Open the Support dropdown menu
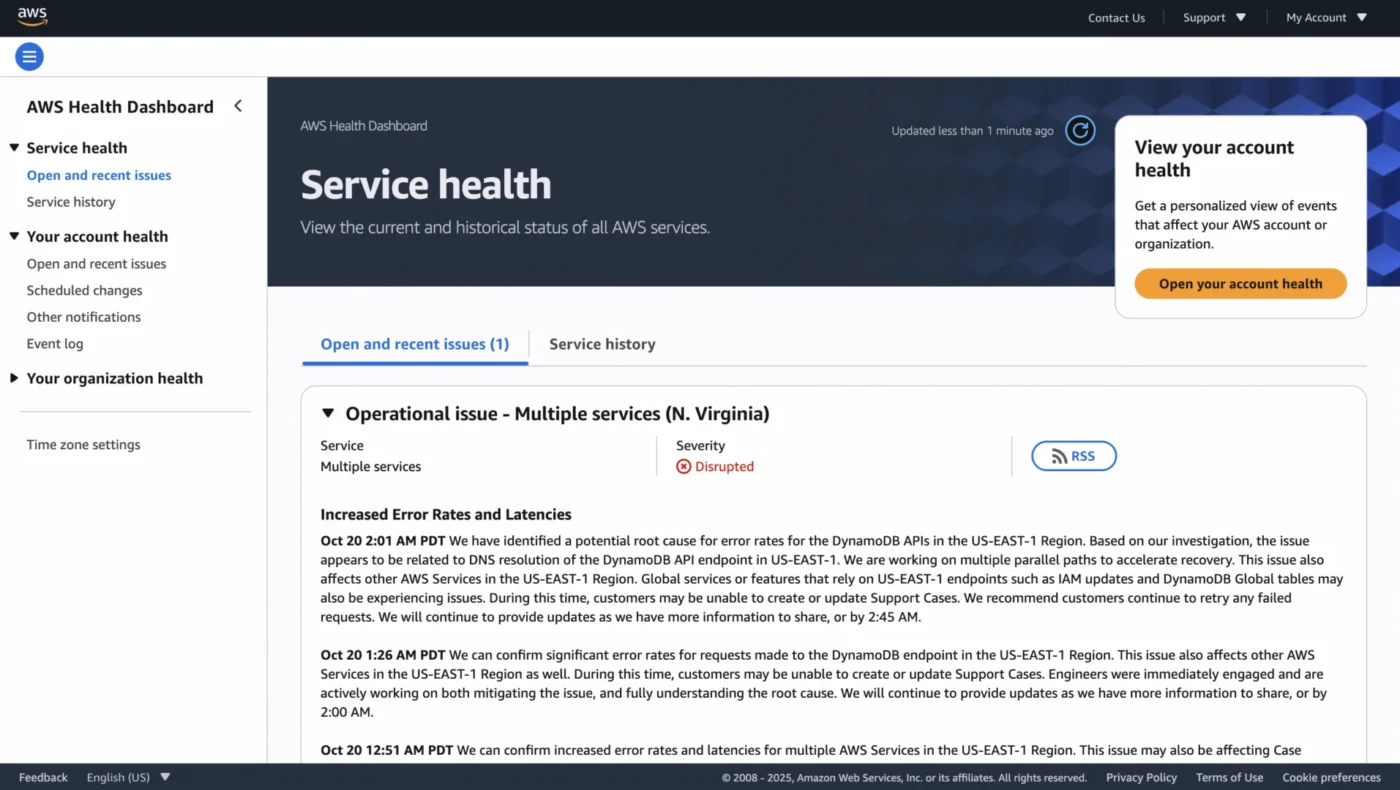The width and height of the screenshot is (1400, 790). click(x=1214, y=18)
